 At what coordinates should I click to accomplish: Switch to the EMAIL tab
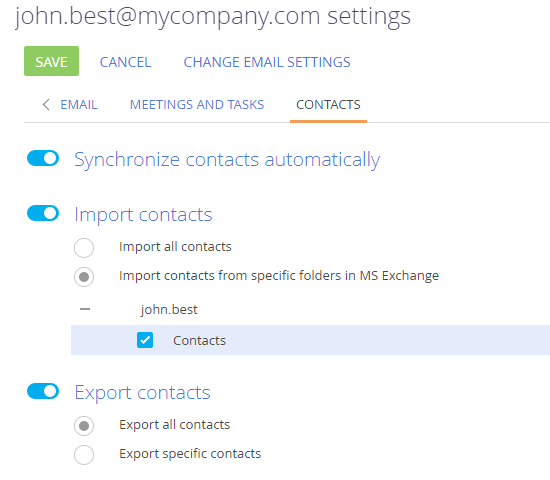(x=79, y=105)
